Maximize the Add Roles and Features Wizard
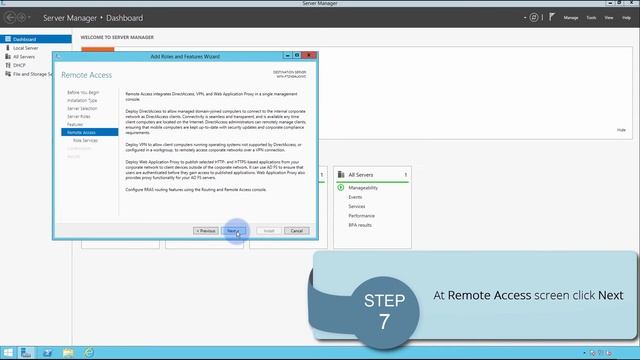Screen dimensions: 640x360 [297, 56]
